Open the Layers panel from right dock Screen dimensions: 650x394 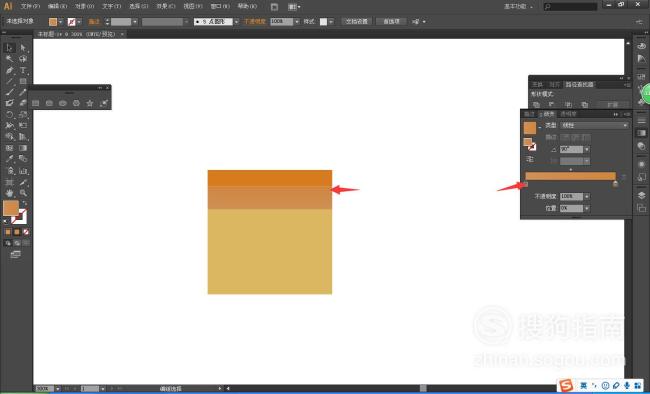(641, 195)
